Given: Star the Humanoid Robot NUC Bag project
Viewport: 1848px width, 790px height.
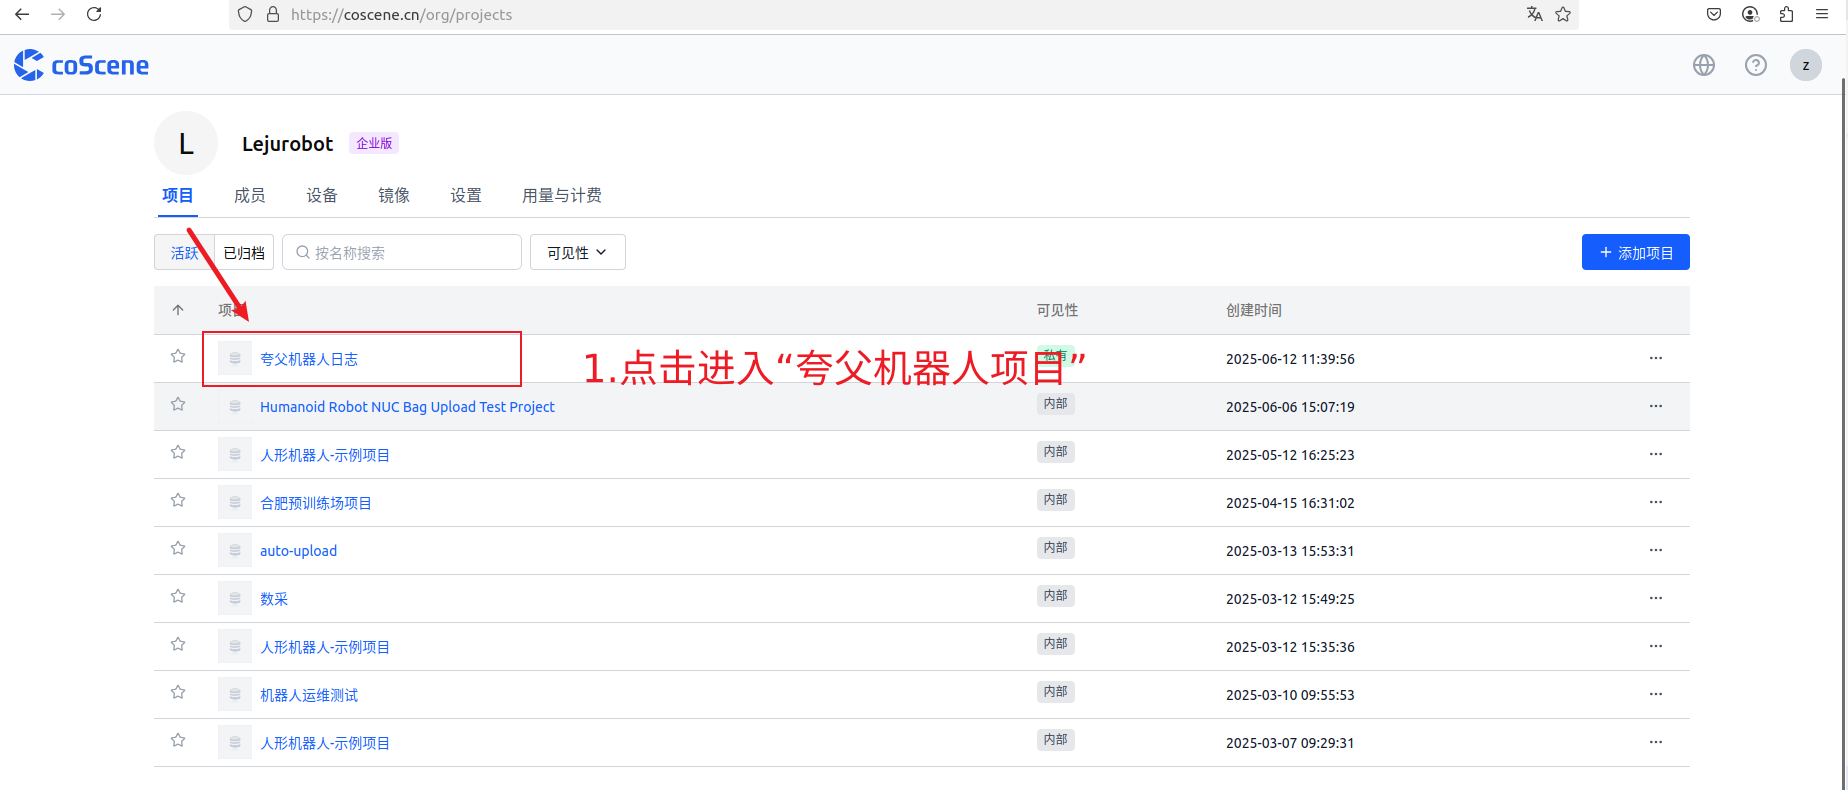Looking at the screenshot, I should click(178, 404).
